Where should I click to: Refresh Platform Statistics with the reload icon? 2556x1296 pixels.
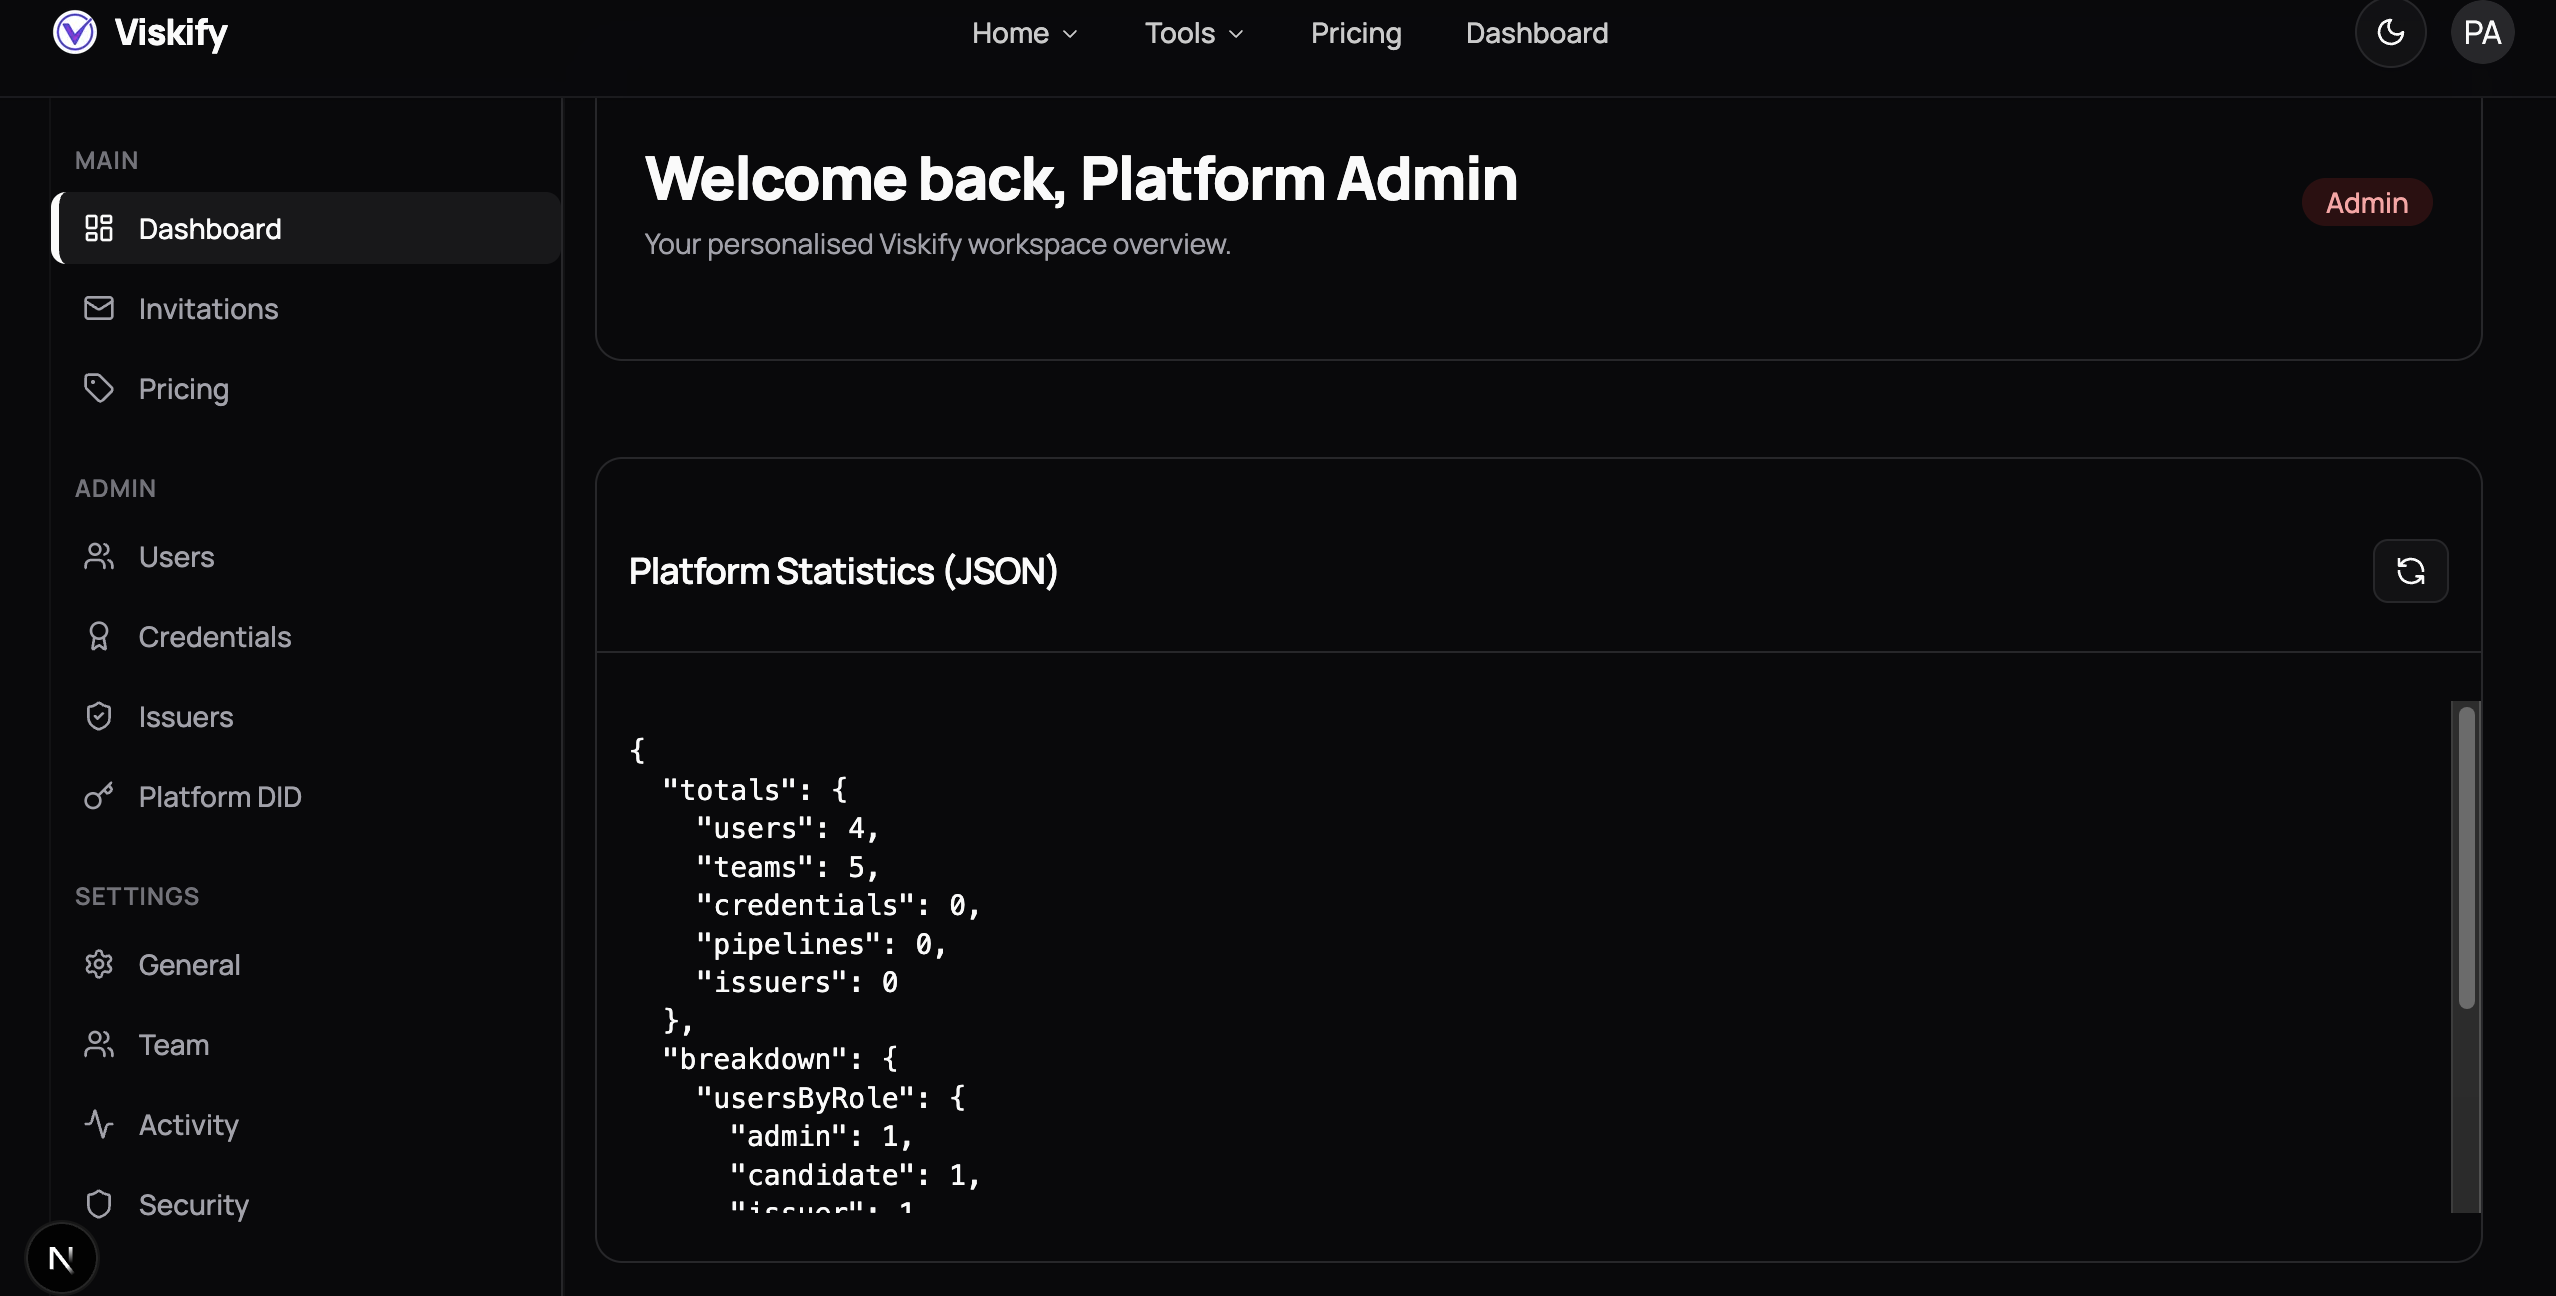(2410, 571)
